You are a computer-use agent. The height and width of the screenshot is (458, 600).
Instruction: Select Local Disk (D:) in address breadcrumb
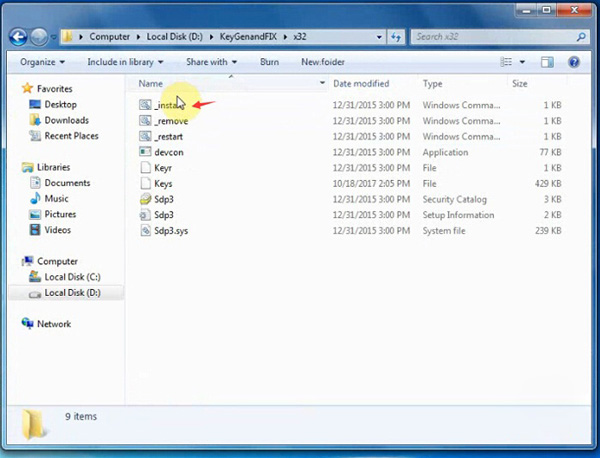point(174,37)
